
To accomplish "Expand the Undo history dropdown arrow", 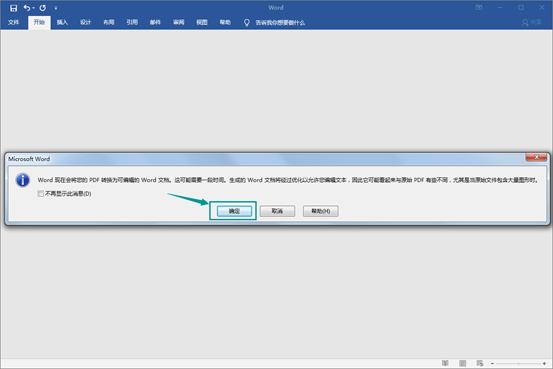I will point(34,8).
